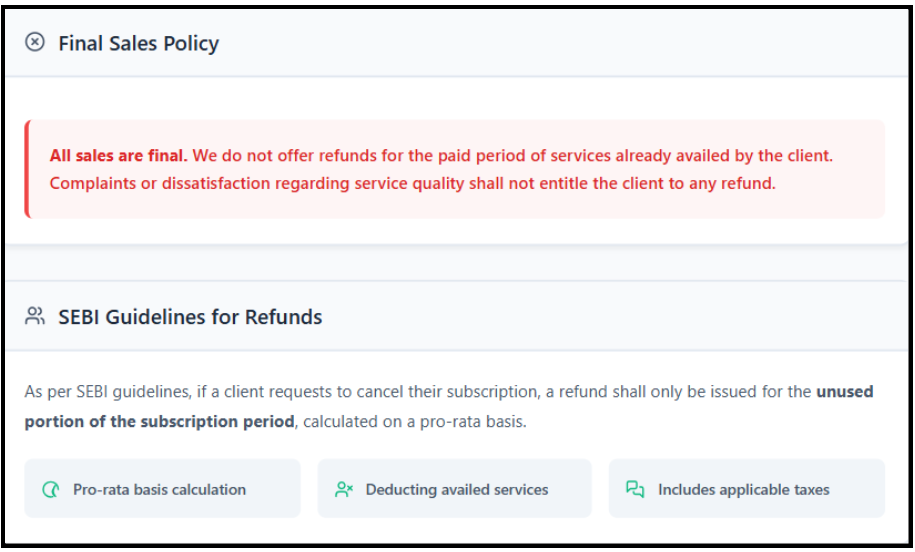Click the red left border of the warning box
Image resolution: width=915 pixels, height=552 pixels.
pos(27,169)
